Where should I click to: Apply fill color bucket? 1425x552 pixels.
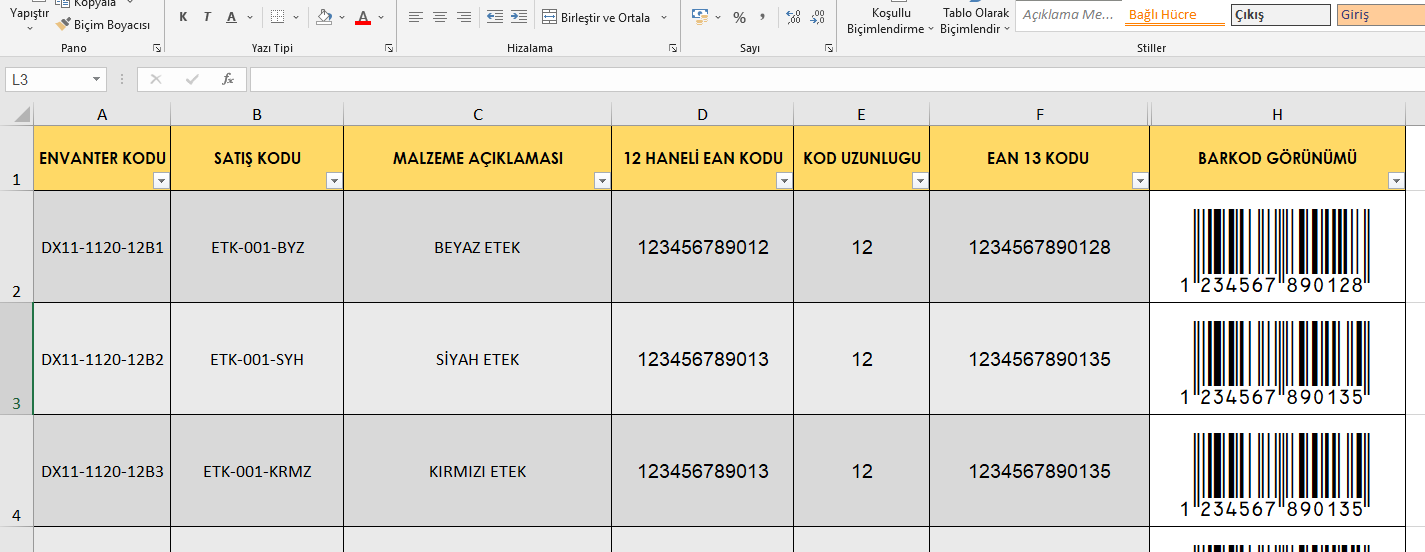coord(324,17)
